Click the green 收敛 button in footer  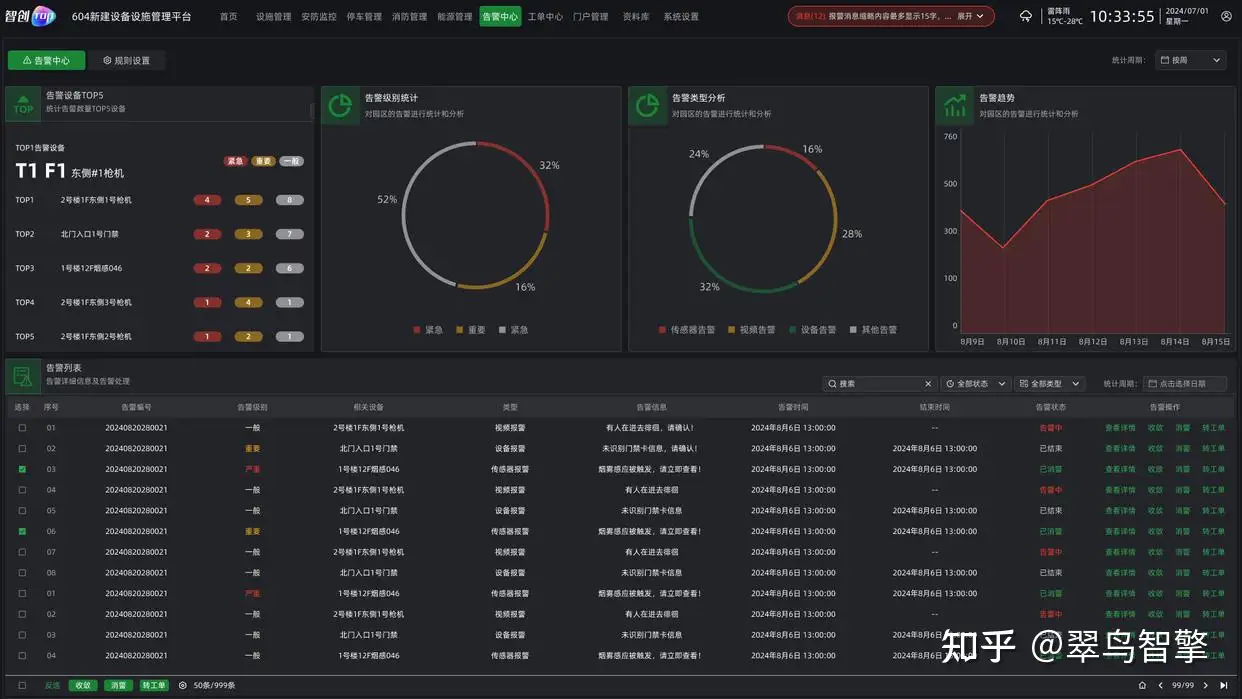[83, 685]
